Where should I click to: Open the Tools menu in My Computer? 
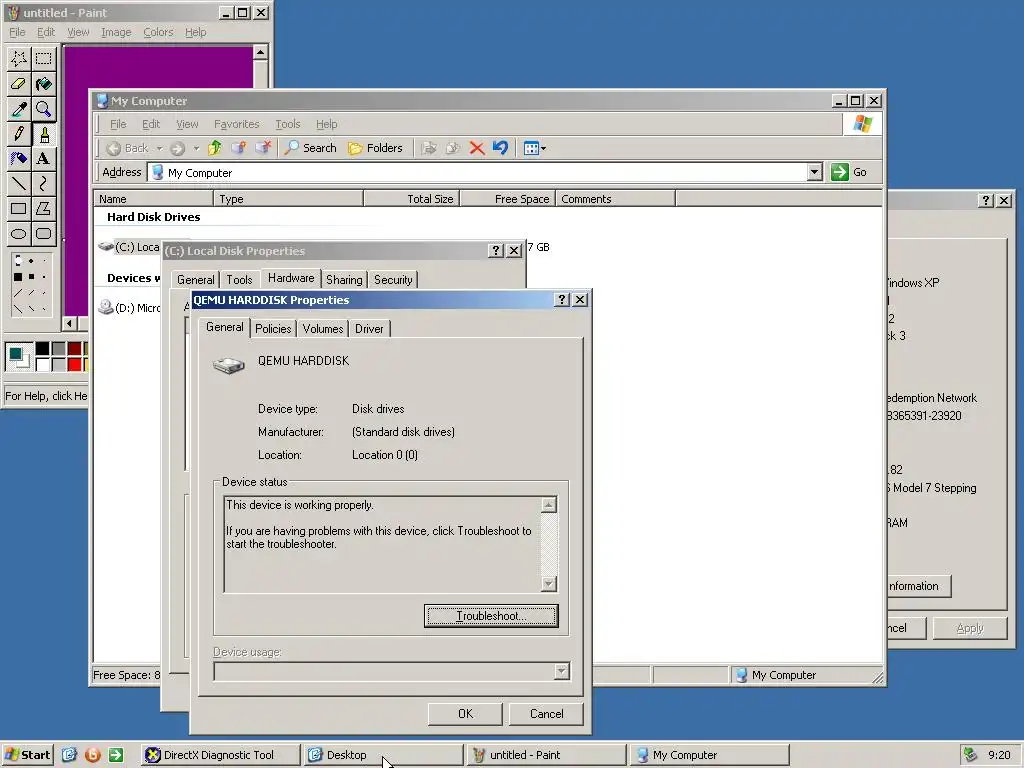point(287,124)
